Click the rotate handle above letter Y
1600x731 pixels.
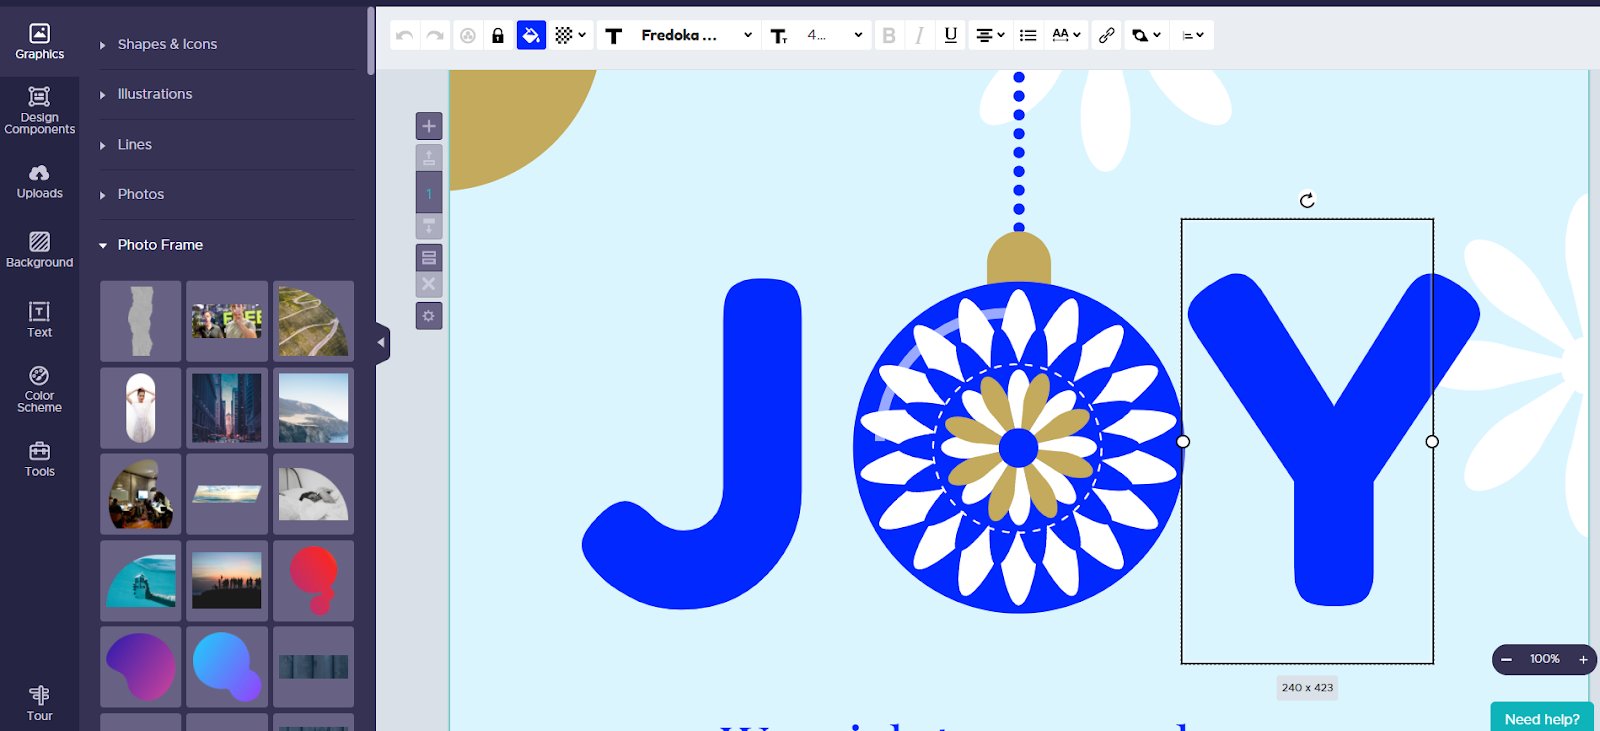pyautogui.click(x=1307, y=201)
